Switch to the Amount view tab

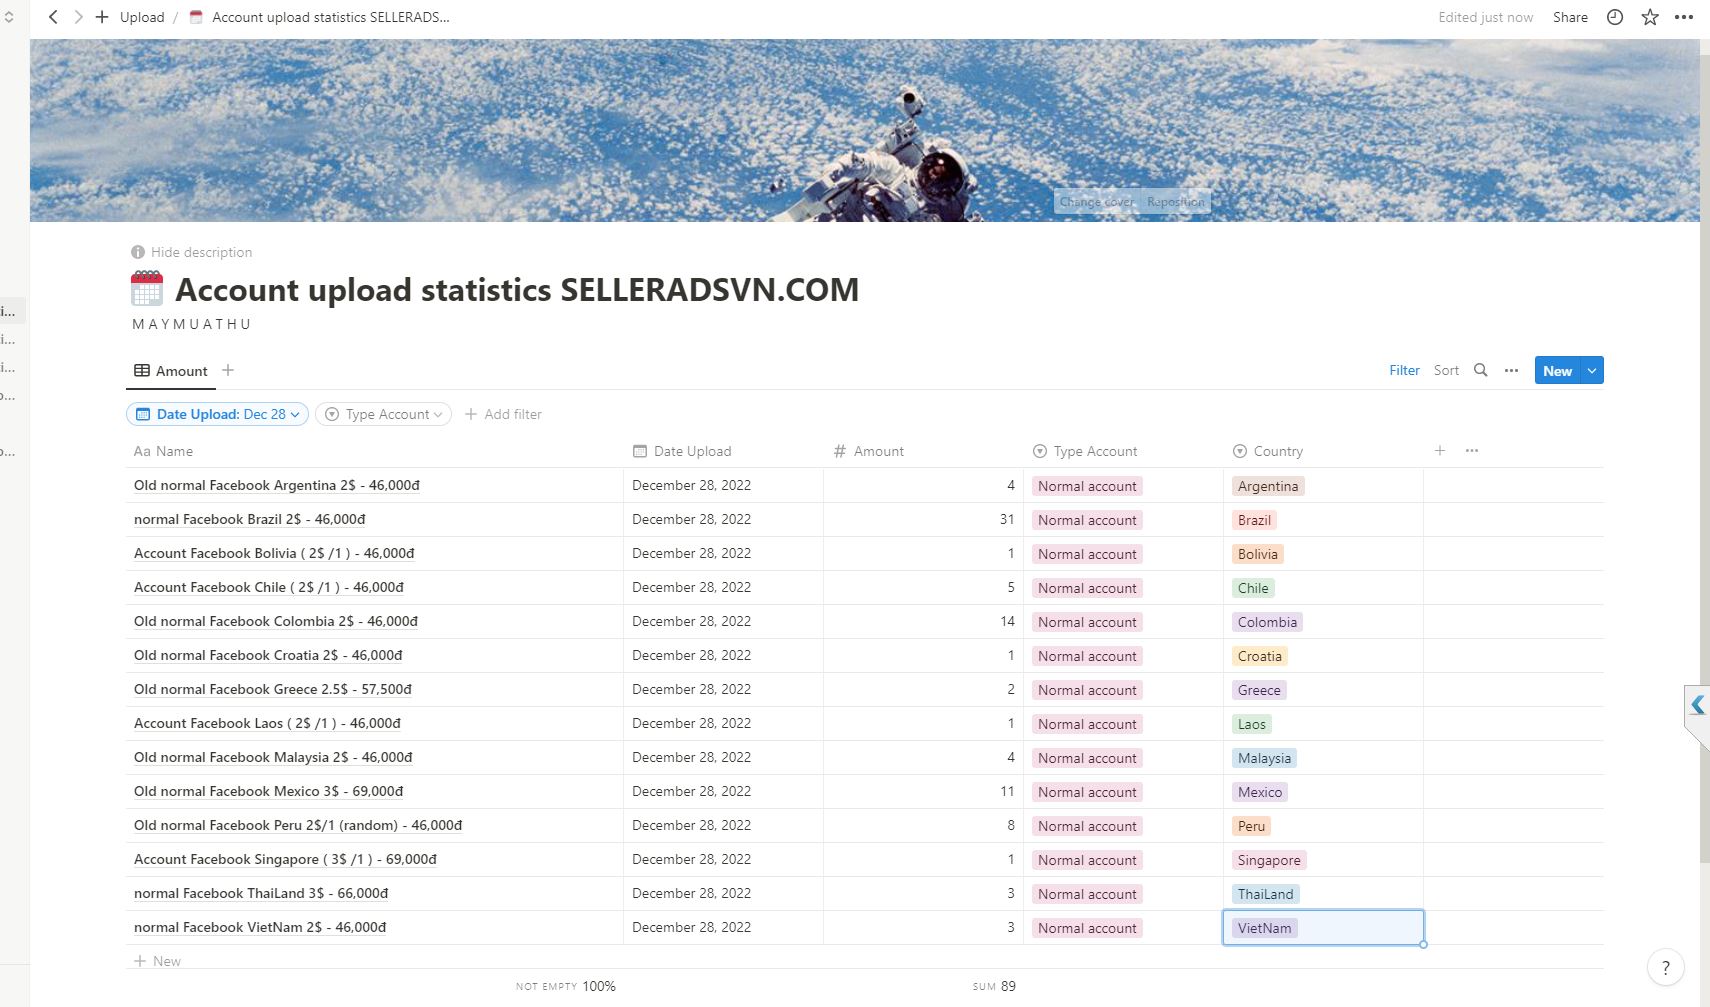pyautogui.click(x=171, y=371)
